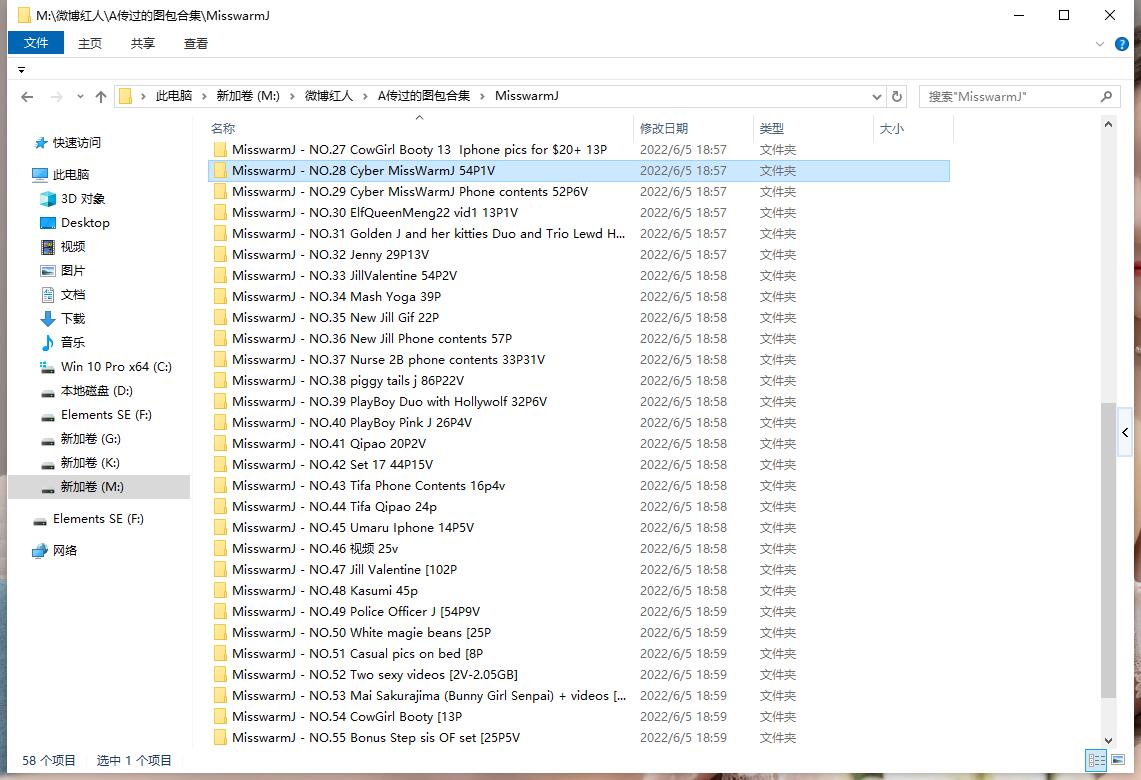Image resolution: width=1141 pixels, height=780 pixels.
Task: Open the Quick Access Toolbar customize dropdown
Action: pyautogui.click(x=21, y=70)
